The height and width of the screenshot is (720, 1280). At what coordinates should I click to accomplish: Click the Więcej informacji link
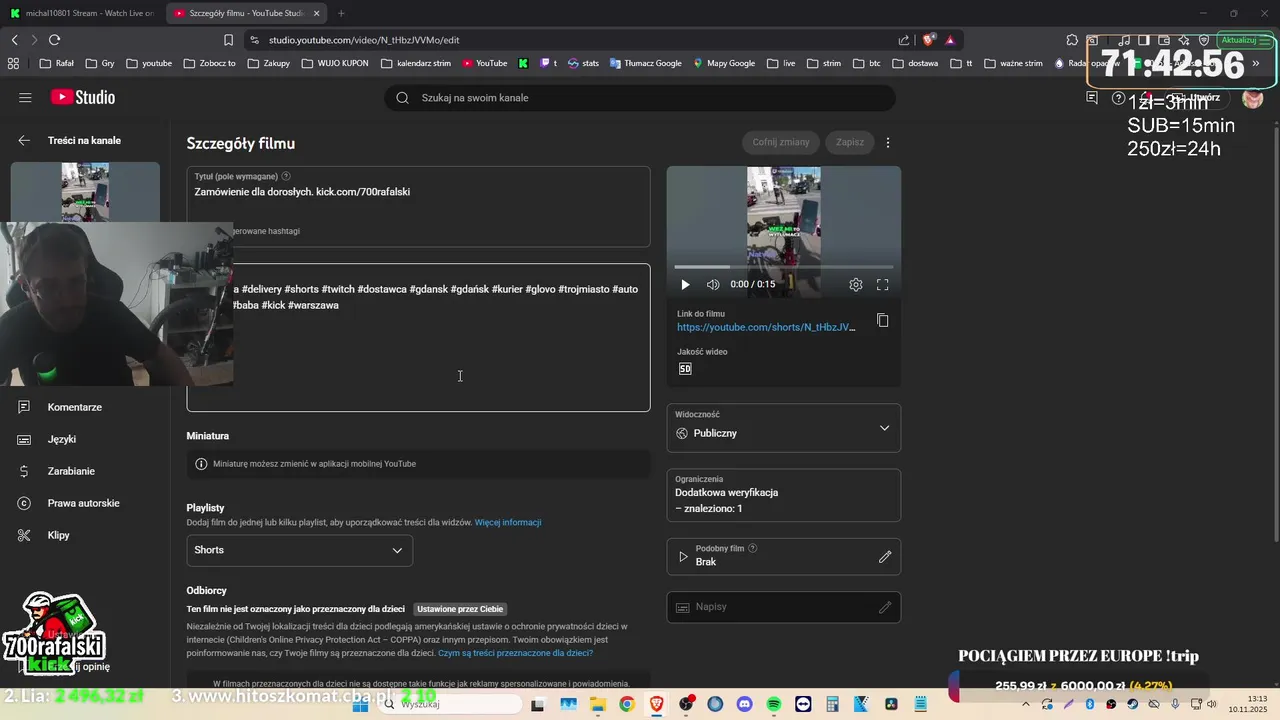[508, 522]
